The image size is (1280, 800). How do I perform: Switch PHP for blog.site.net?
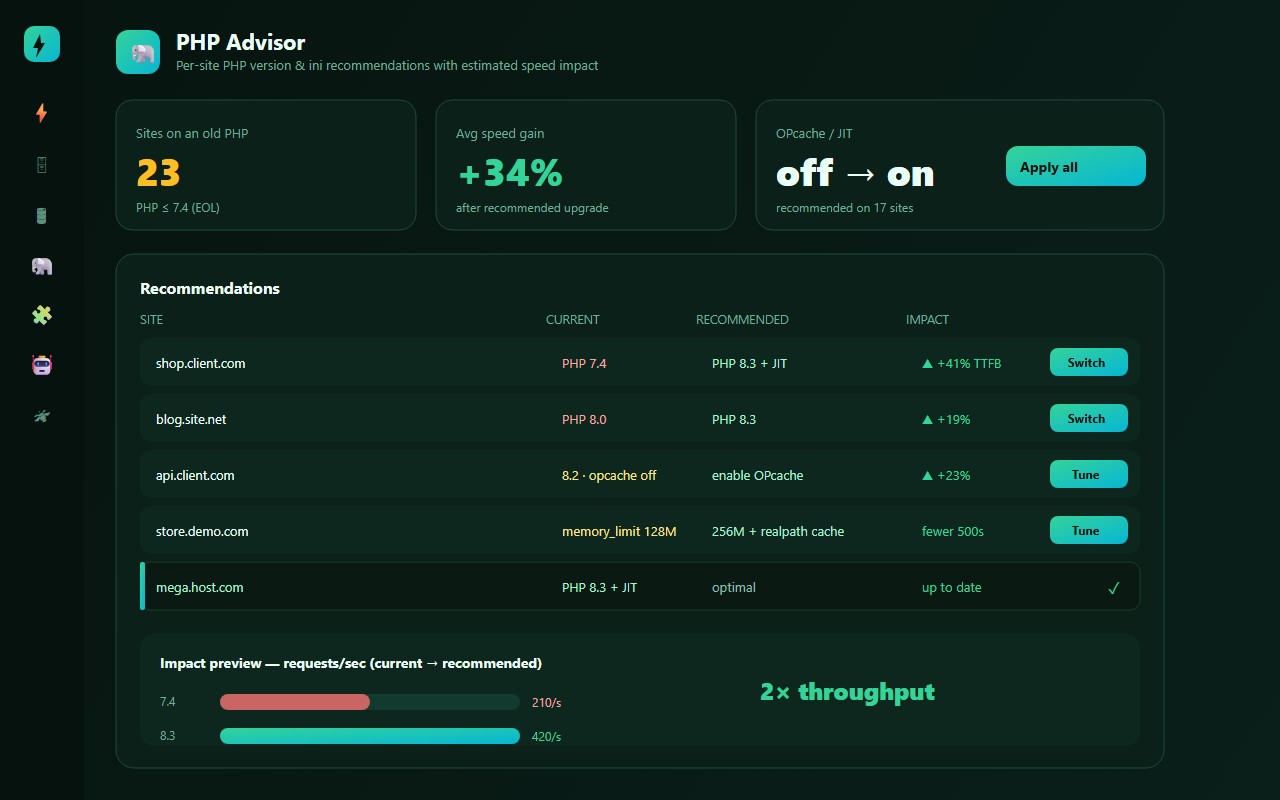1089,418
